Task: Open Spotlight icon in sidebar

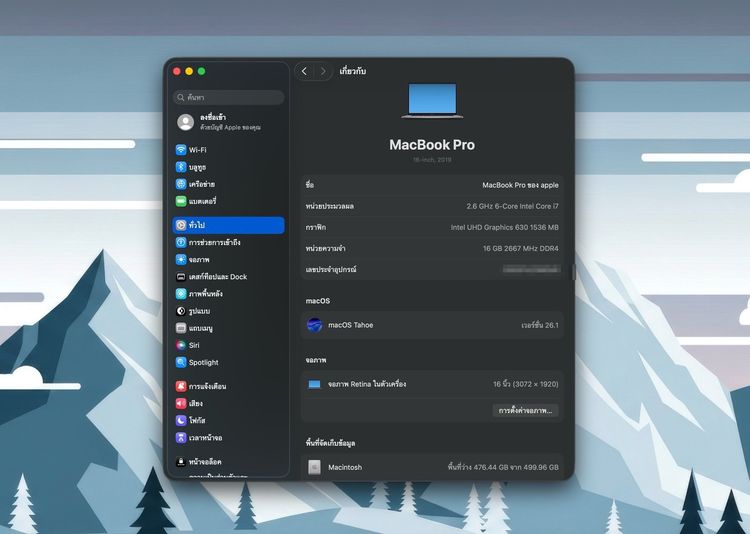Action: 181,362
